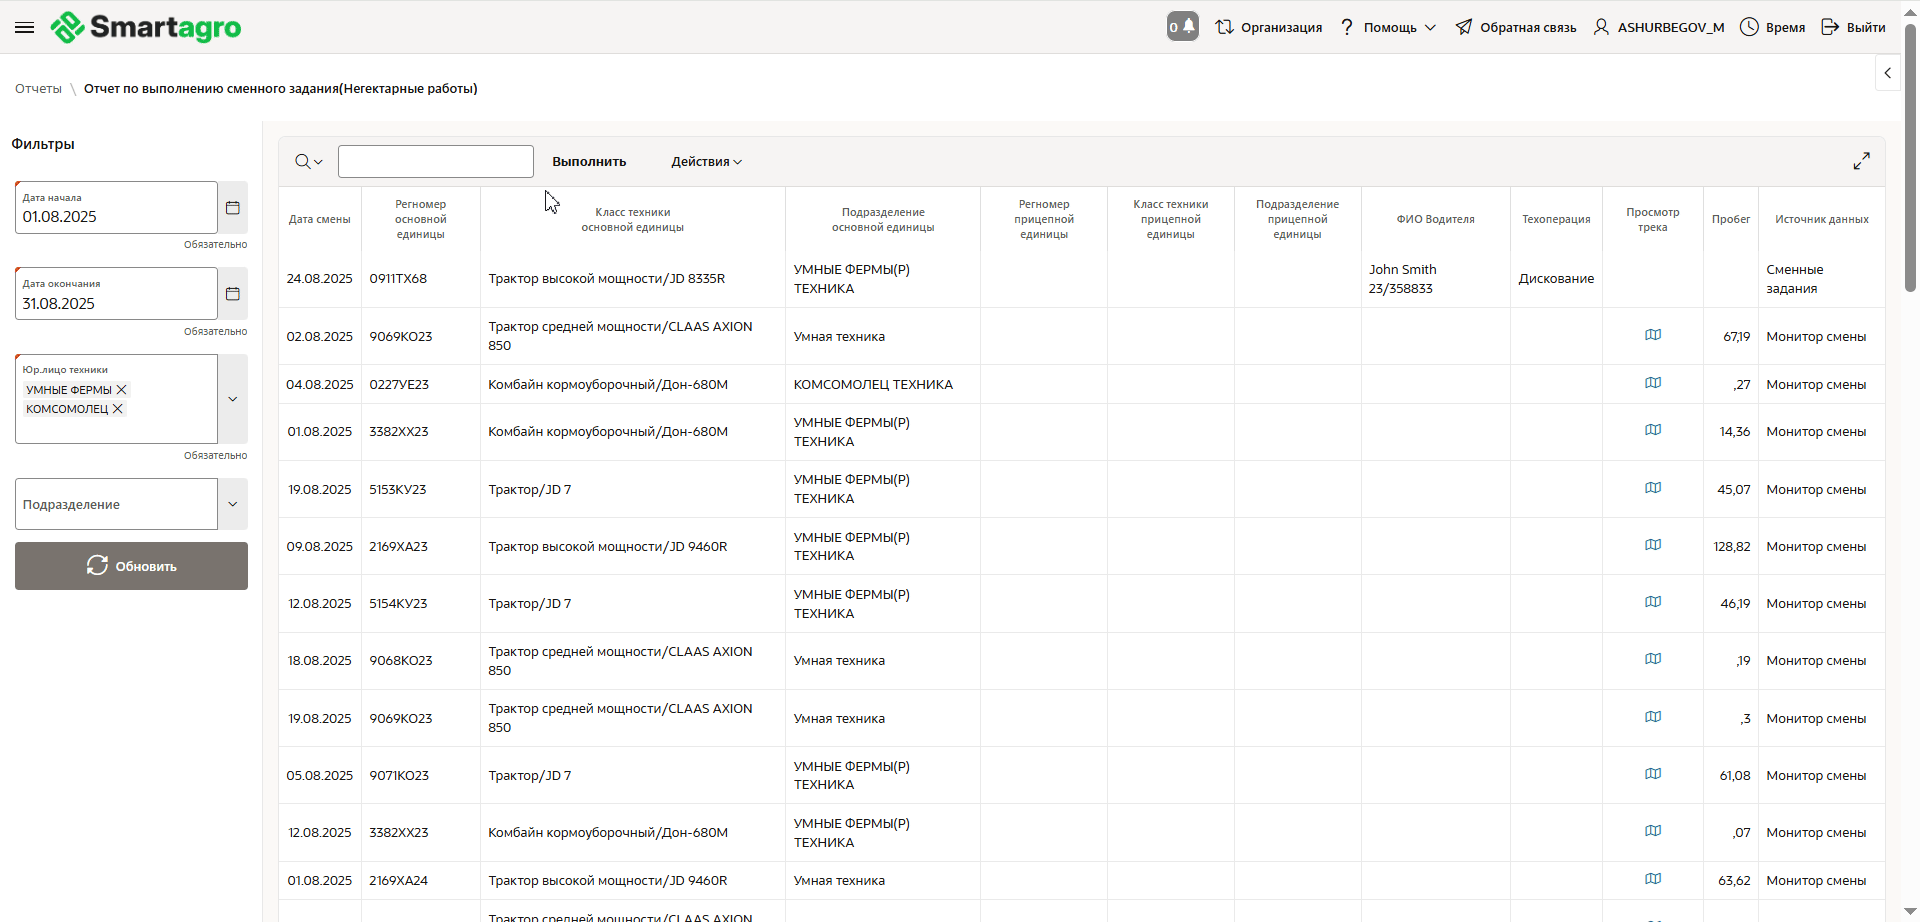The height and width of the screenshot is (922, 1920).
Task: Remove УМНЫЕ ФЕРМЫ filter tag
Action: tap(122, 390)
